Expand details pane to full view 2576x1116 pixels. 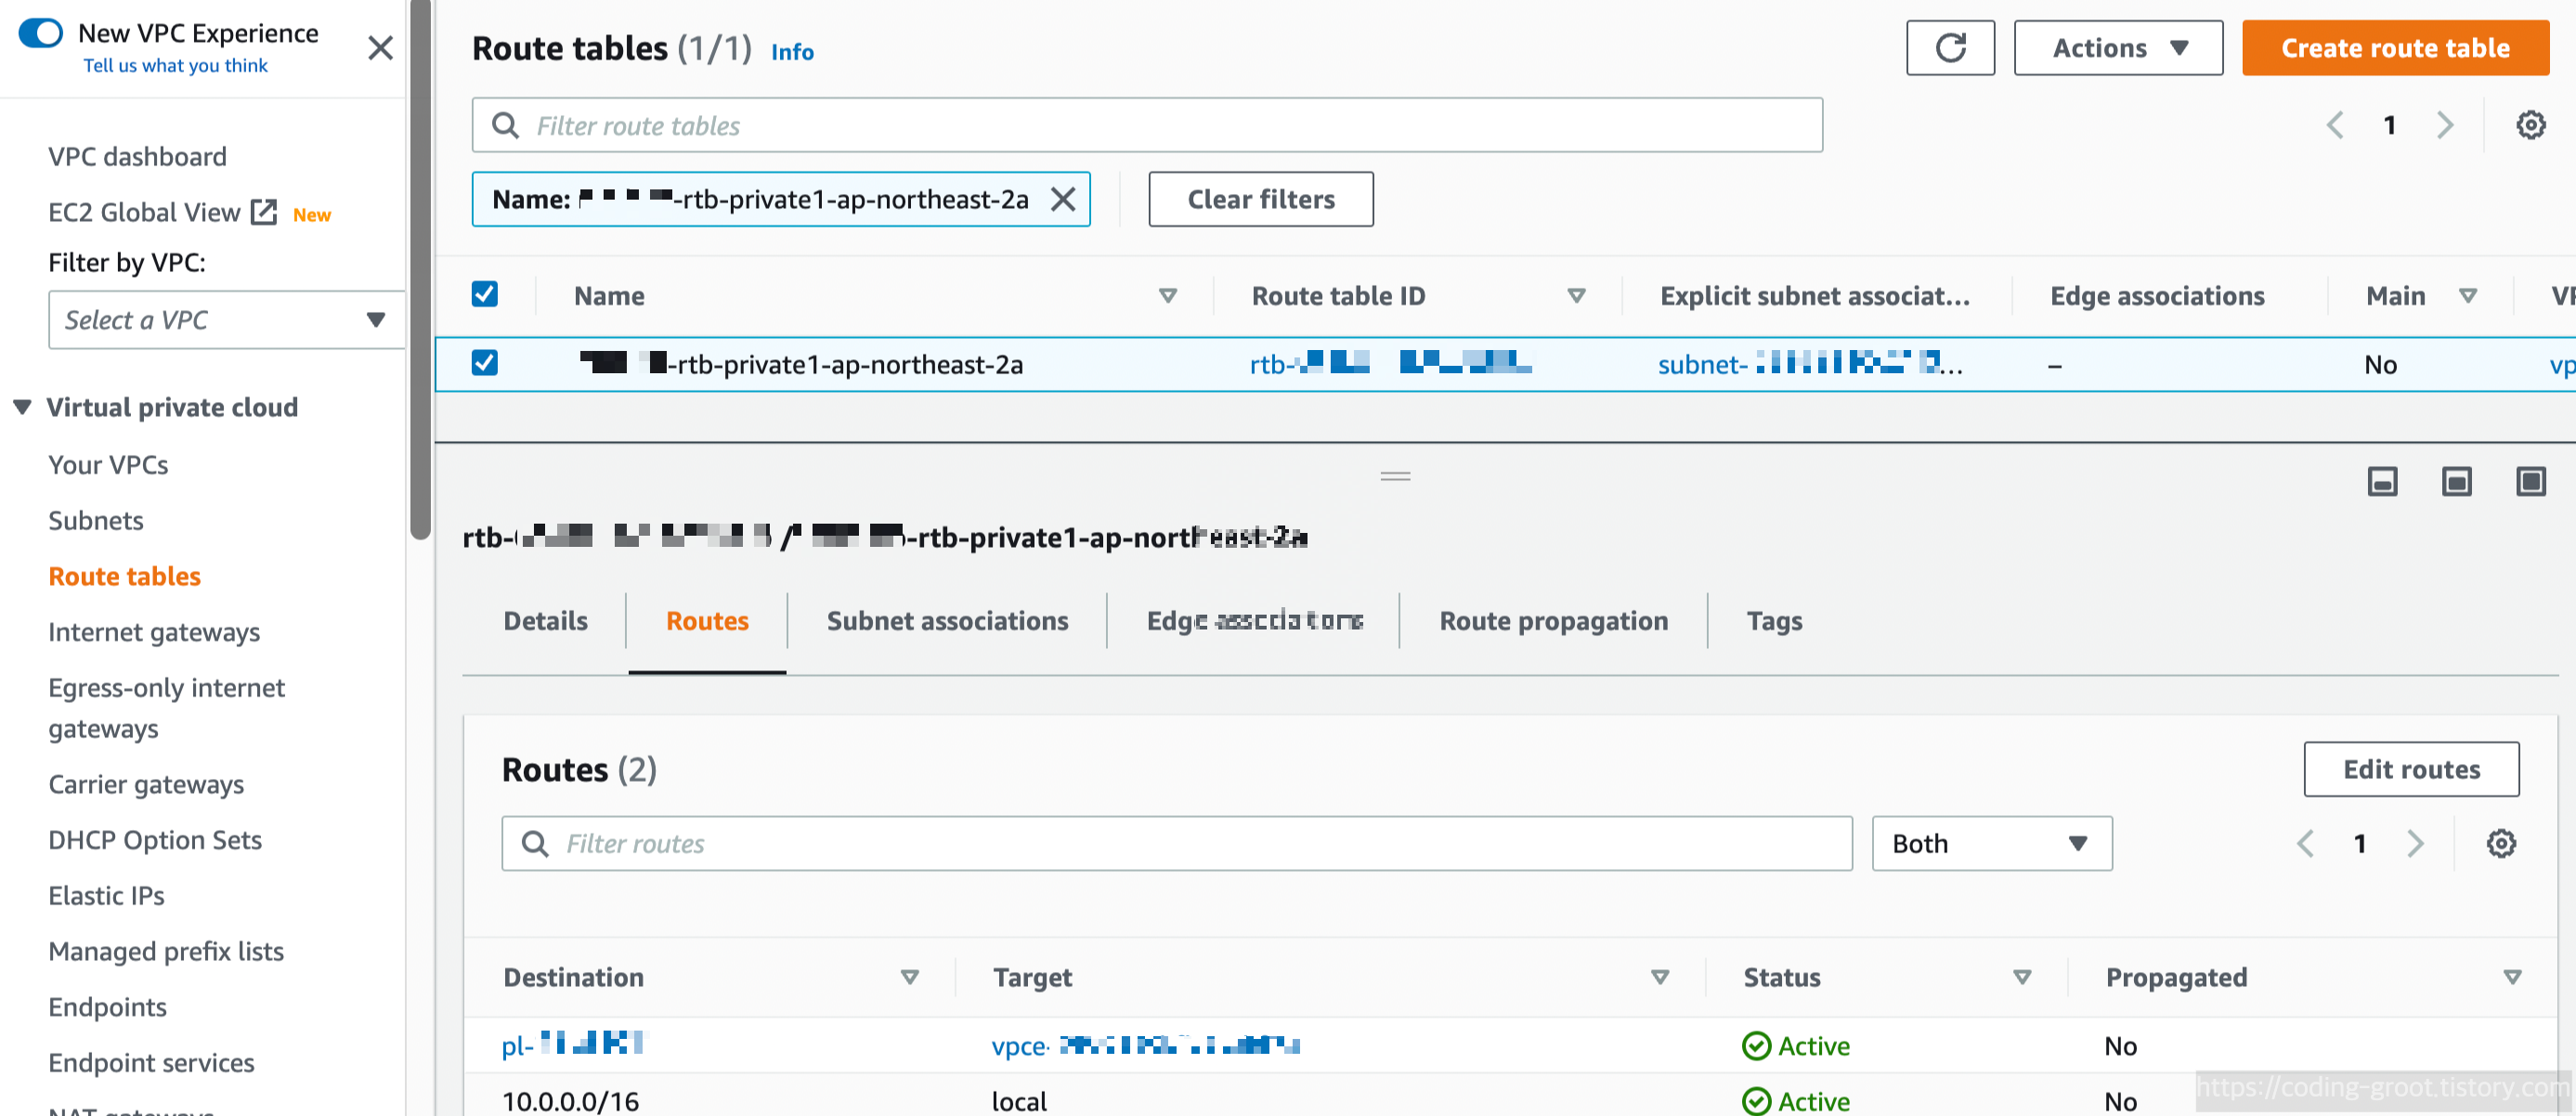(2530, 482)
